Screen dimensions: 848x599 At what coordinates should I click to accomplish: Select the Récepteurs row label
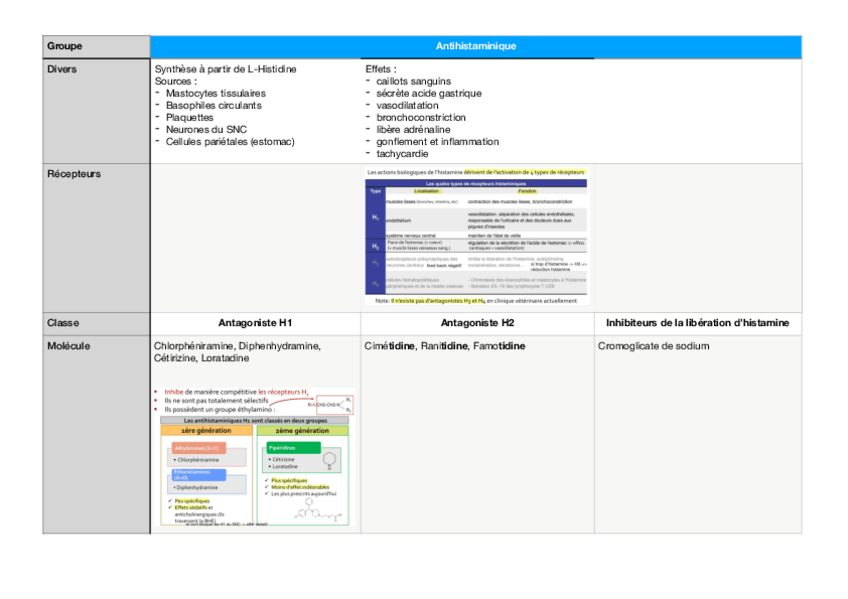(x=74, y=174)
